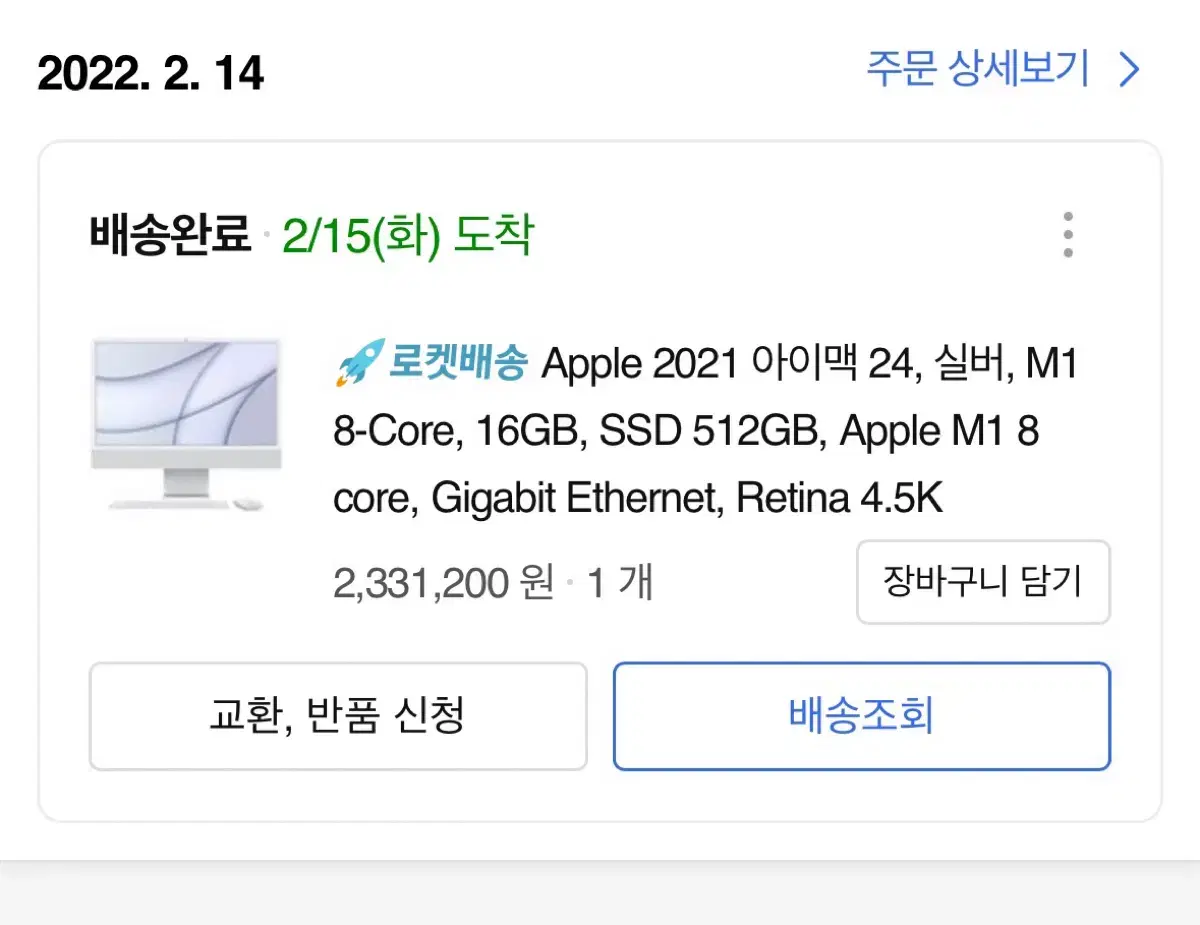This screenshot has width=1200, height=925.
Task: Click the 1 개 quantity label
Action: tap(620, 583)
